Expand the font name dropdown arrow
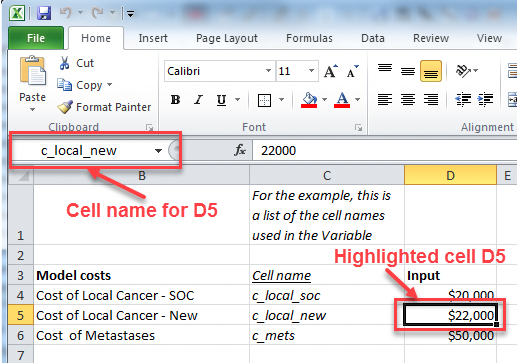Screen dimensions: 519x364 point(268,71)
